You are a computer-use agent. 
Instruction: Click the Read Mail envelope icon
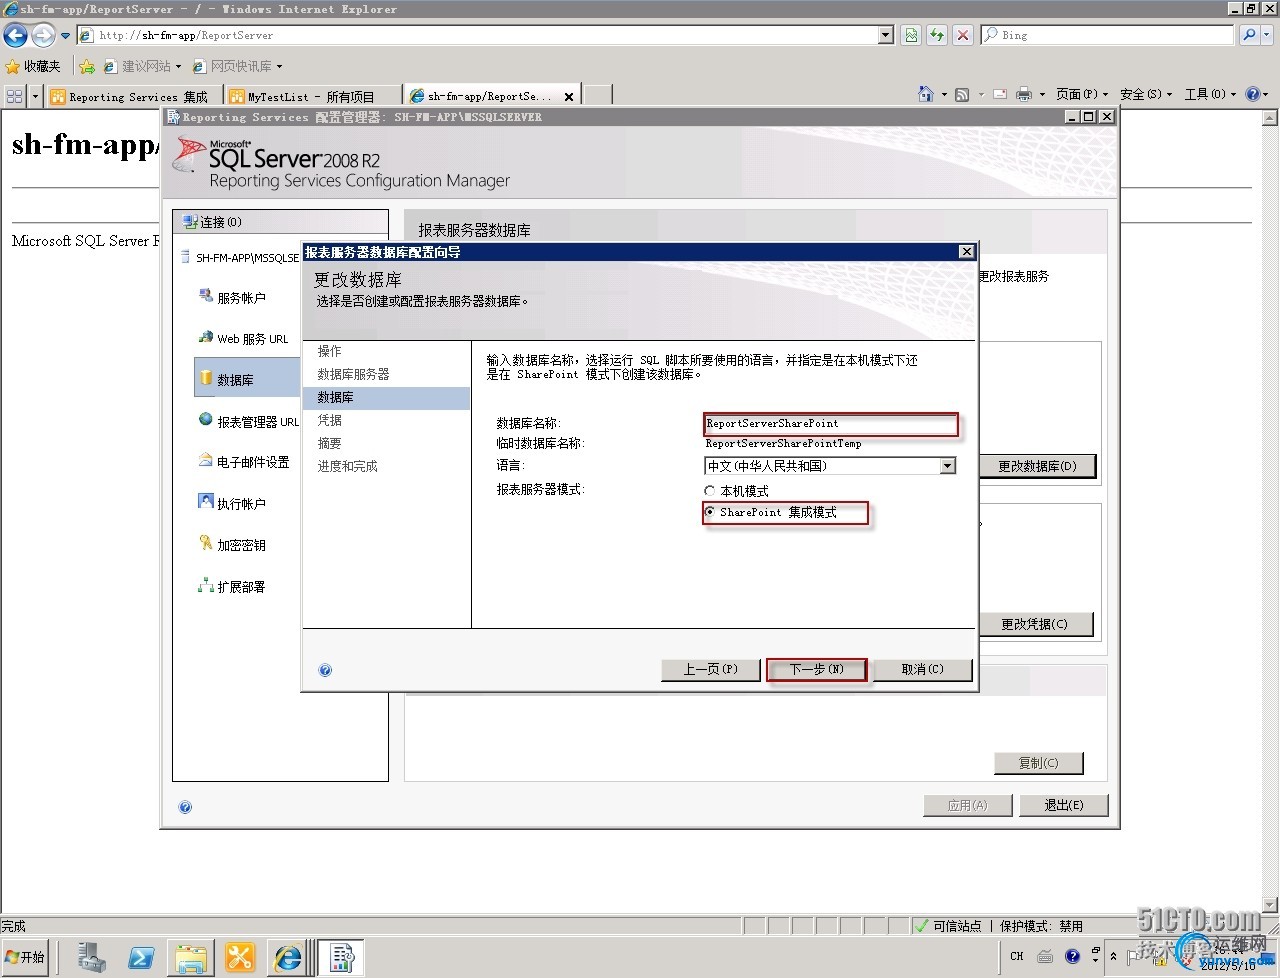(x=999, y=94)
